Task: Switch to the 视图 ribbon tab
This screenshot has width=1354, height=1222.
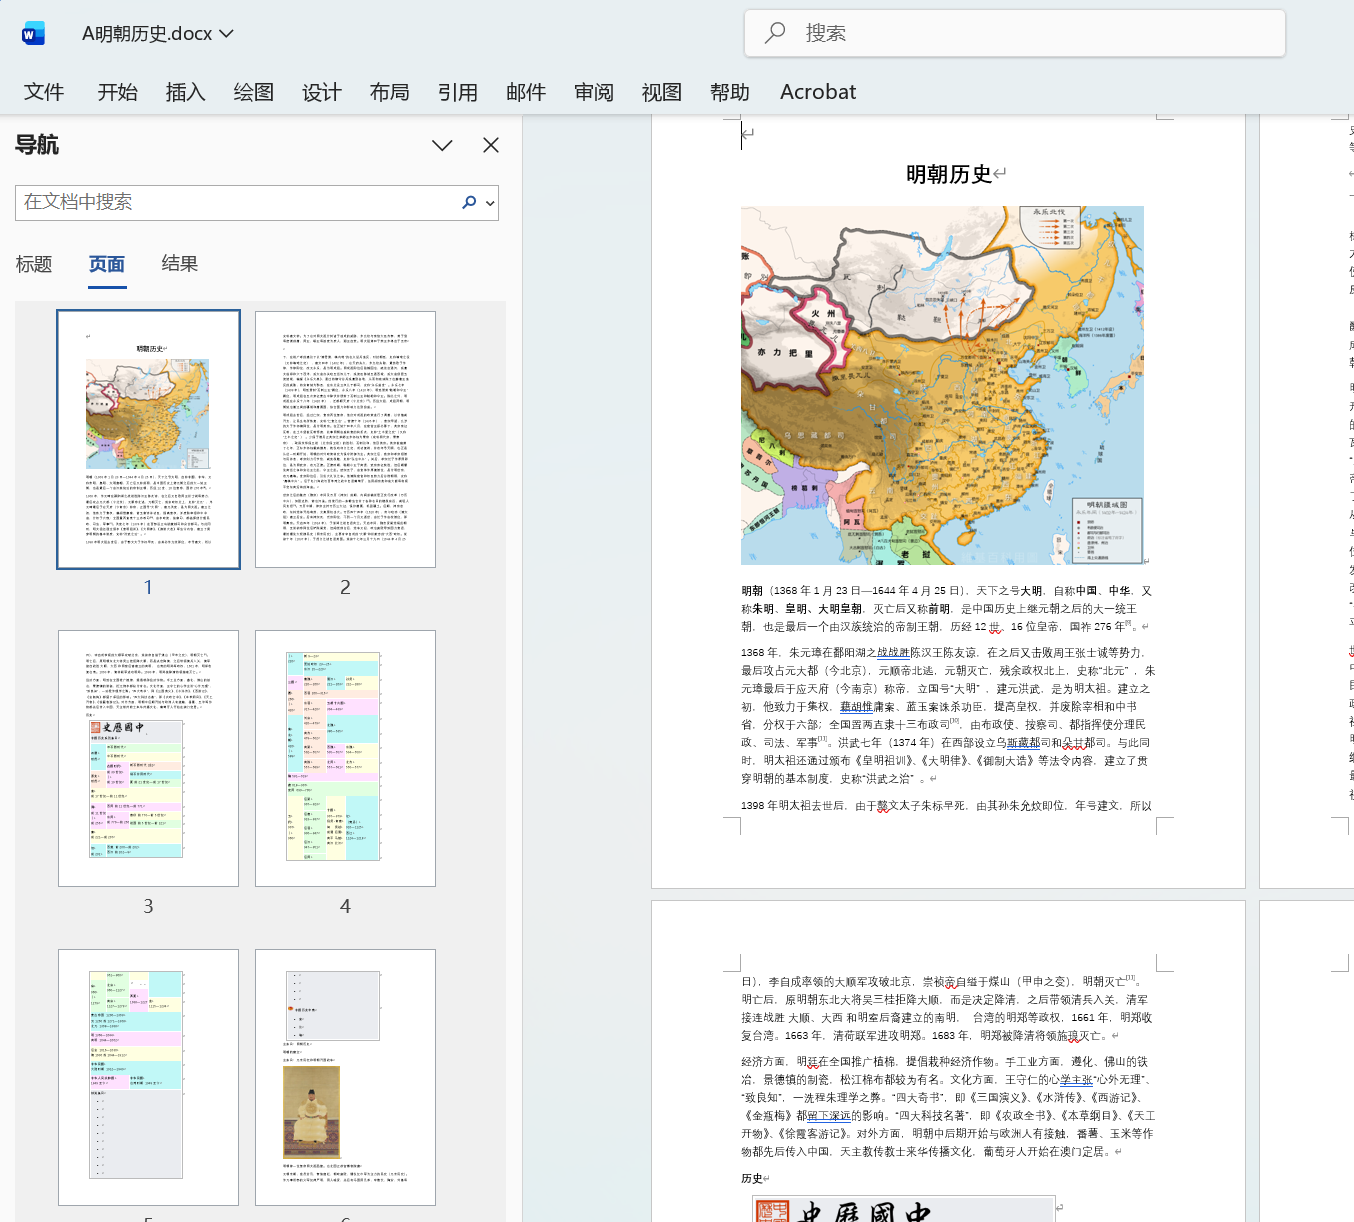Action: pyautogui.click(x=661, y=92)
